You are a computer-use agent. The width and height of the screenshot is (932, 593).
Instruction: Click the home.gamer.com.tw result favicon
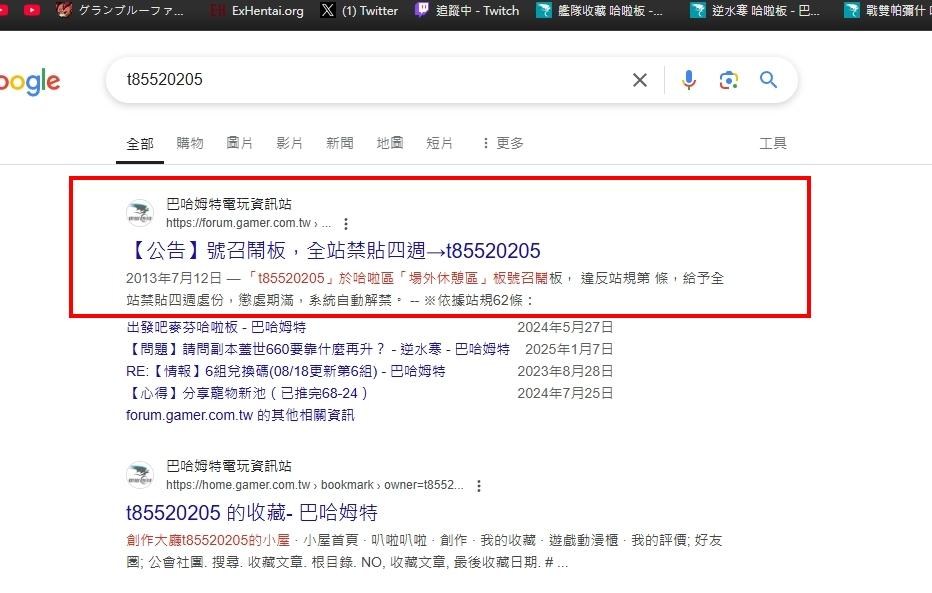pos(140,475)
